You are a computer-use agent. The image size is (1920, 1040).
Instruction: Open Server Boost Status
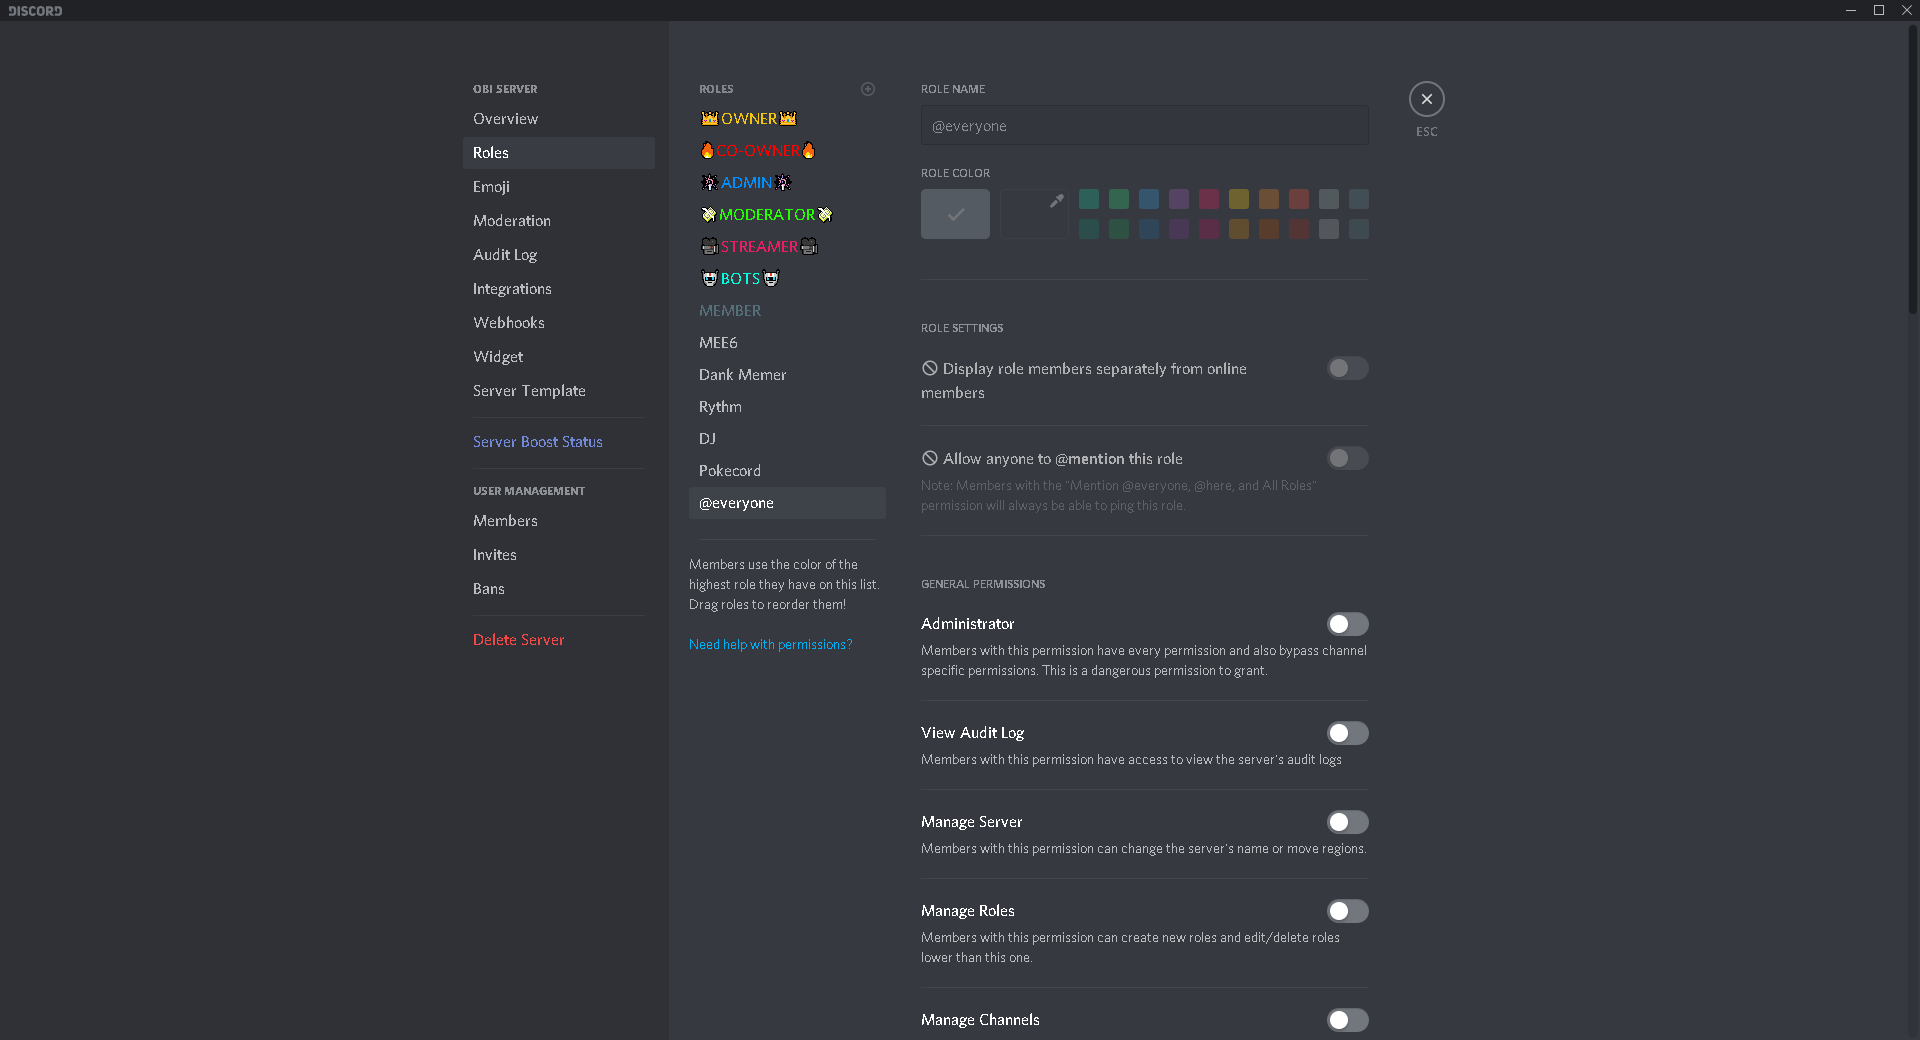pyautogui.click(x=537, y=441)
